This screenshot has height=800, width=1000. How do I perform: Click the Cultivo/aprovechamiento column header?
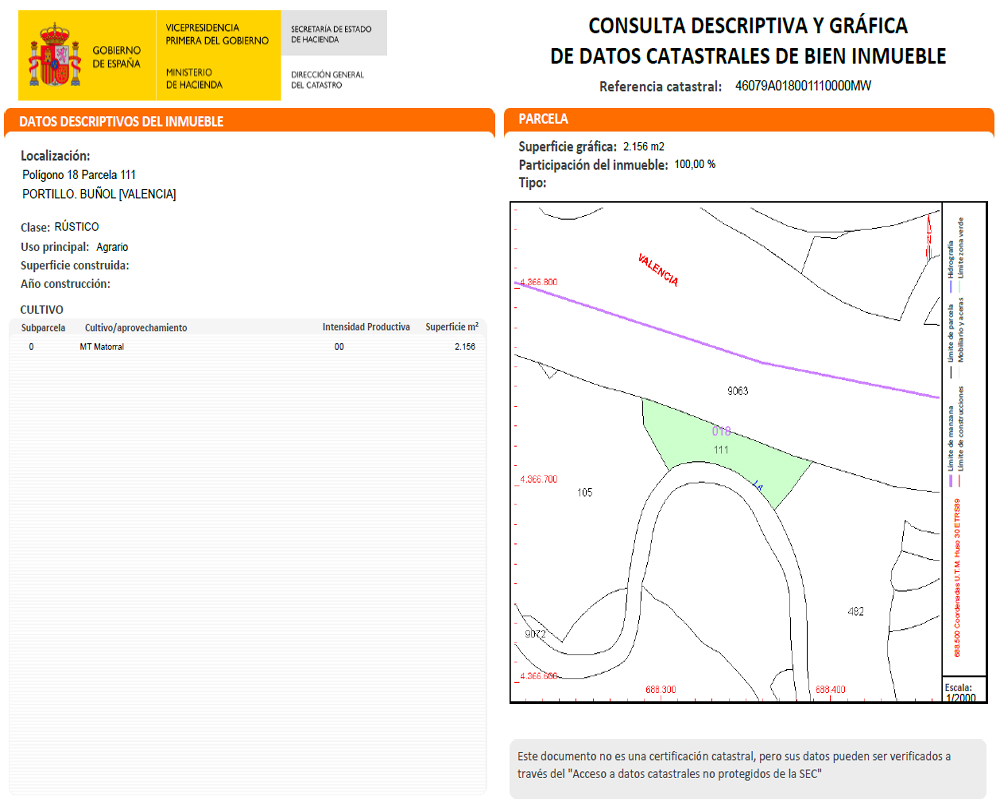[x=136, y=327]
